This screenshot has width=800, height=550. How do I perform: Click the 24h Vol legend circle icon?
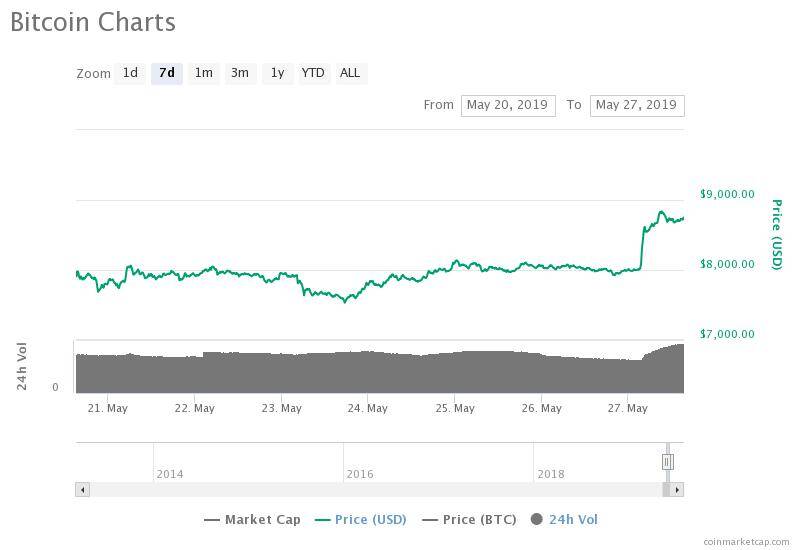(537, 519)
